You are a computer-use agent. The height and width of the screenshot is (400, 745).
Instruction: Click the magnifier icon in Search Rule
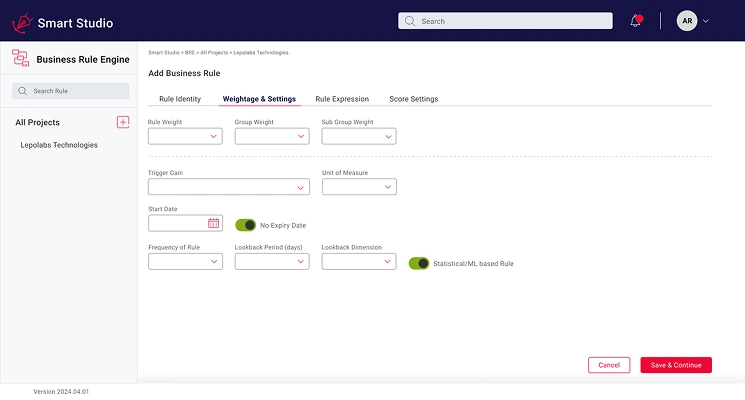[x=23, y=91]
